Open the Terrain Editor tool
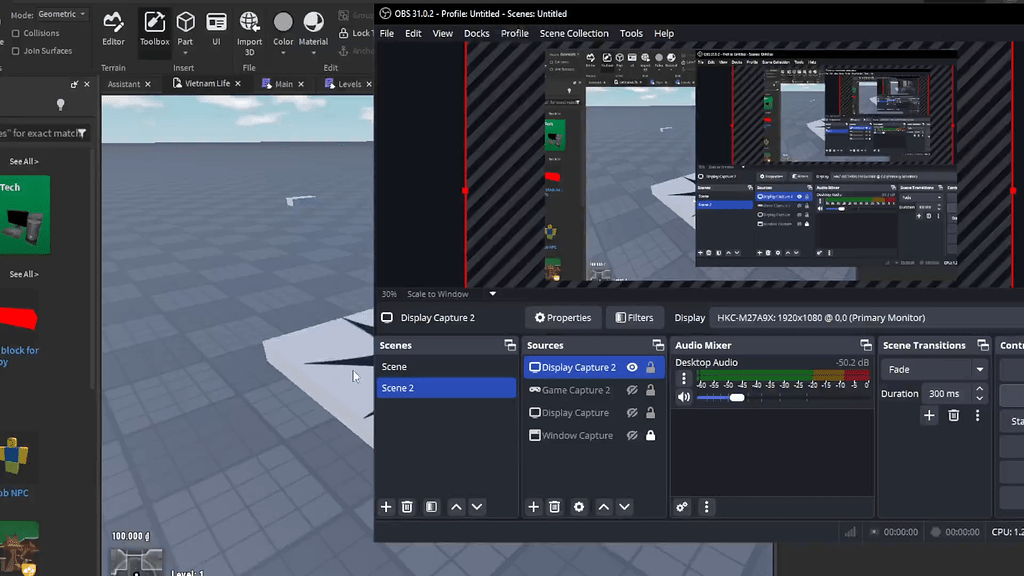Screen dimensions: 1024x576 pos(113,29)
